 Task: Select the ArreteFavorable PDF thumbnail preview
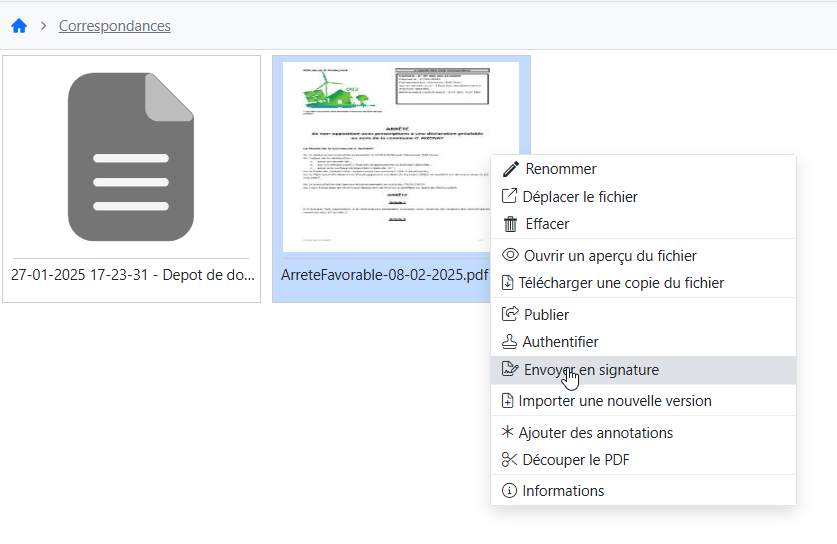385,155
